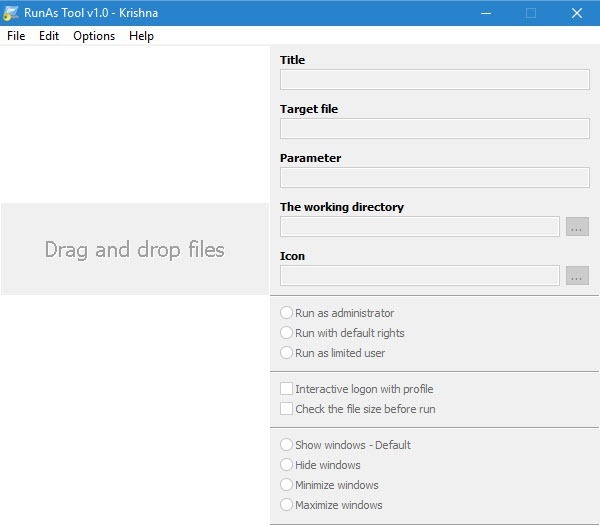Minimize the RunAs Tool window

(486, 13)
